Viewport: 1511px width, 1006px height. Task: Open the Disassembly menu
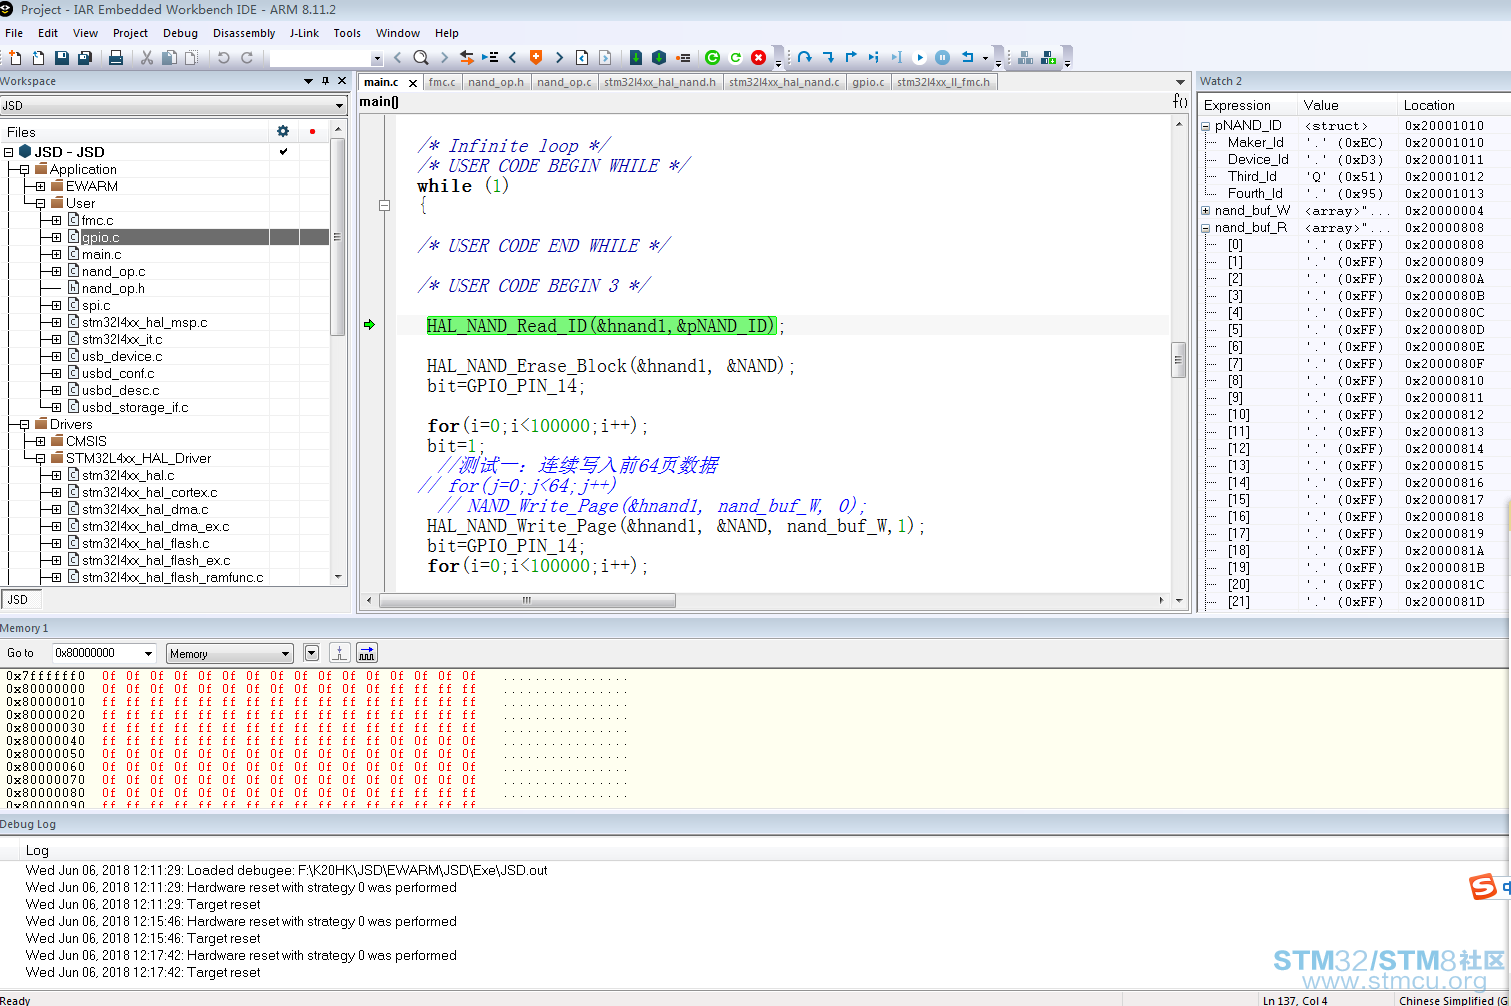coord(244,33)
